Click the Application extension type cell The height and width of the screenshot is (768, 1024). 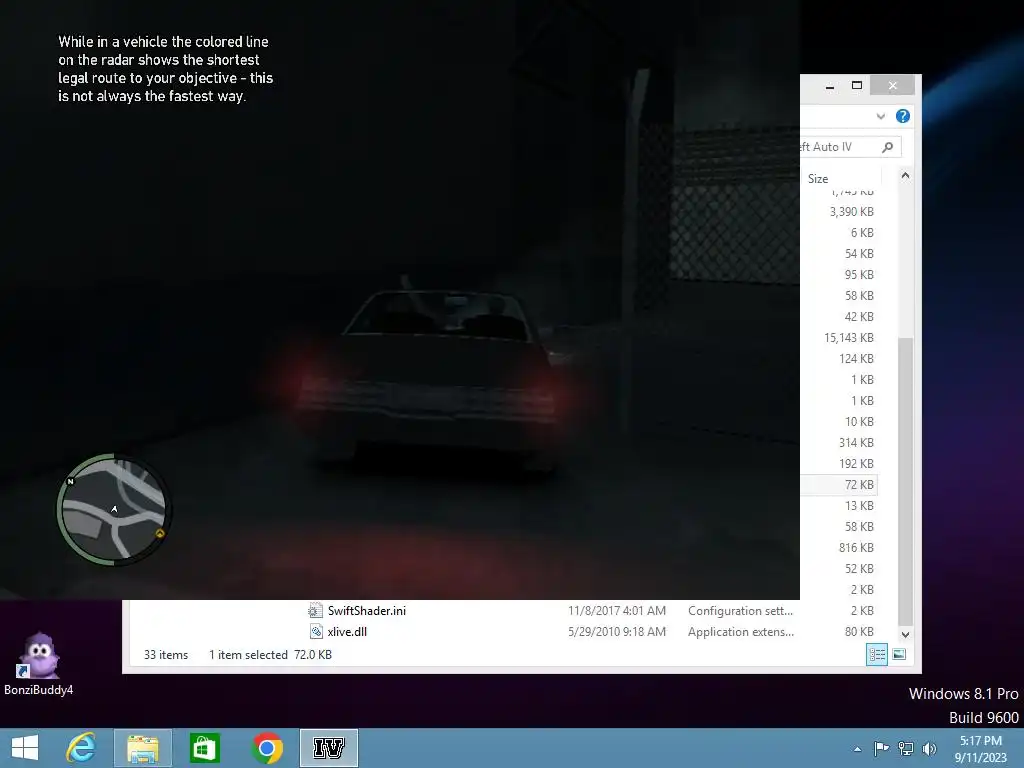[x=741, y=632]
